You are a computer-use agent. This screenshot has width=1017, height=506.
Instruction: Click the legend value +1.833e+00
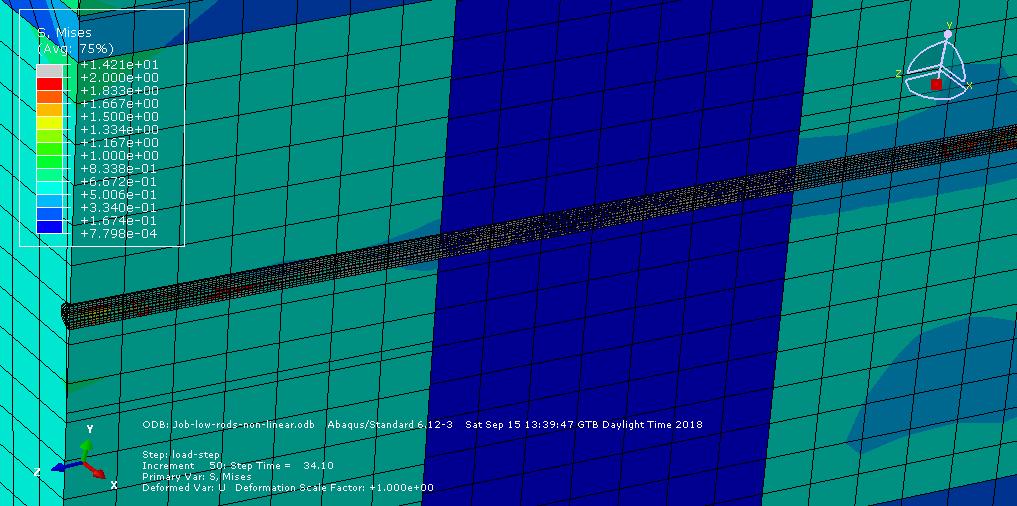[119, 91]
